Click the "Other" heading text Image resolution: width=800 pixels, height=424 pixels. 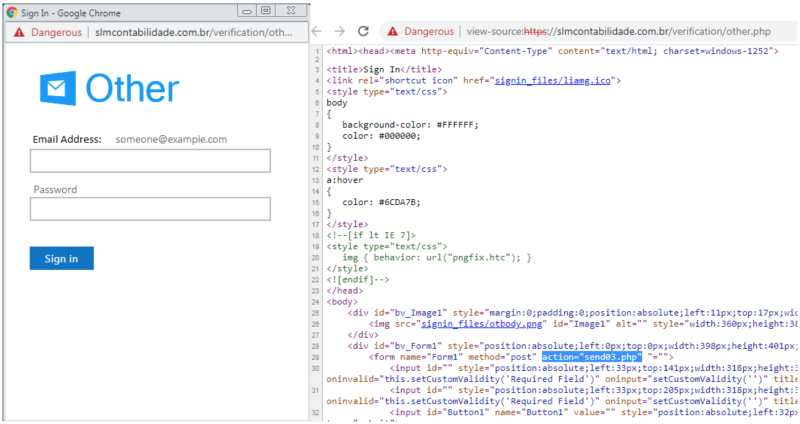[x=132, y=89]
